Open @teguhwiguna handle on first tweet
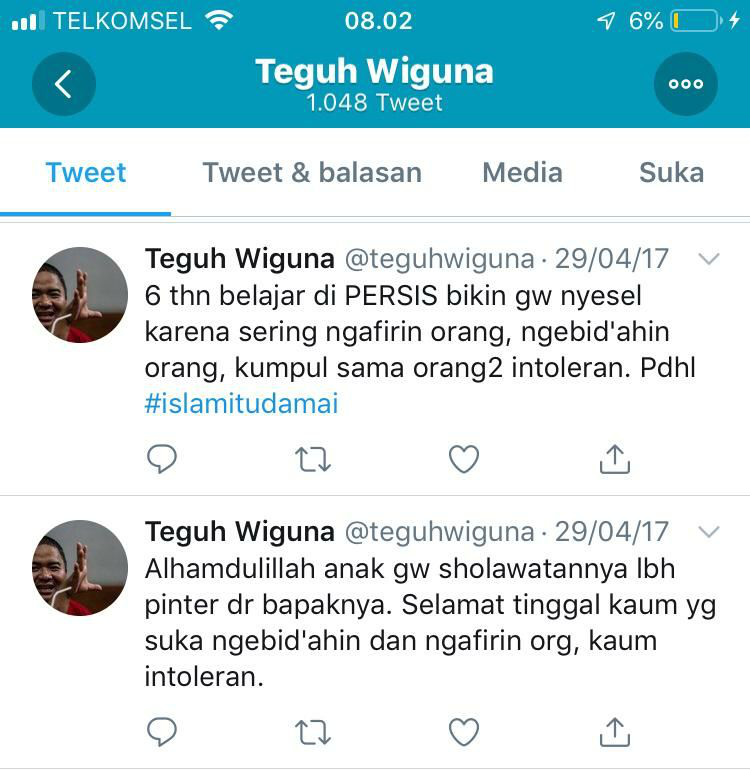 pos(439,259)
